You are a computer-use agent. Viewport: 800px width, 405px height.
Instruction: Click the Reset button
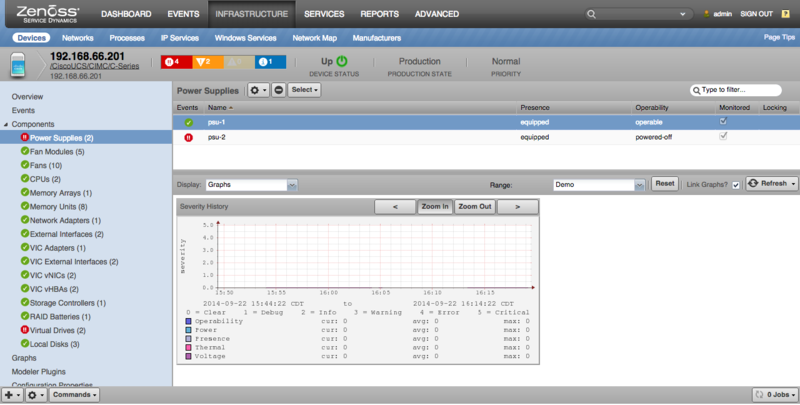[x=664, y=184]
